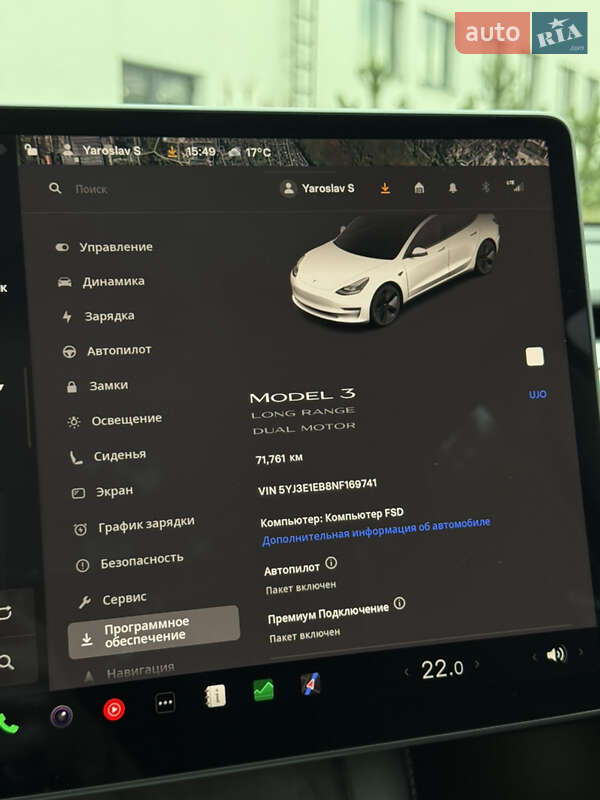This screenshot has width=600, height=800.
Task: Tap the magnifier icon on left map panel
Action: pyautogui.click(x=7, y=663)
